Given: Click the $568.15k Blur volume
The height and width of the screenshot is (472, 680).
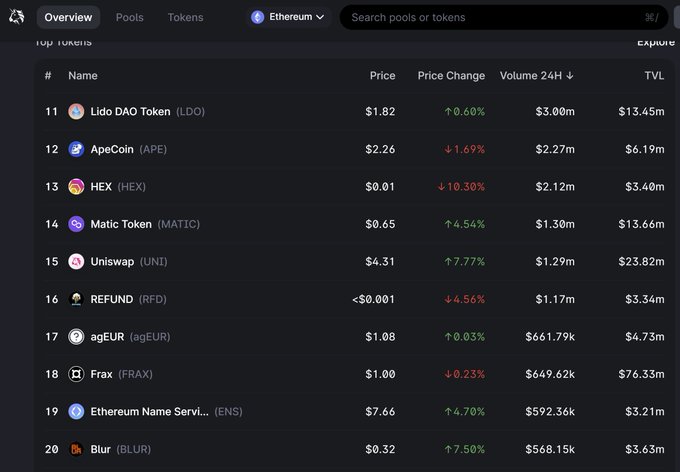Looking at the screenshot, I should [550, 449].
